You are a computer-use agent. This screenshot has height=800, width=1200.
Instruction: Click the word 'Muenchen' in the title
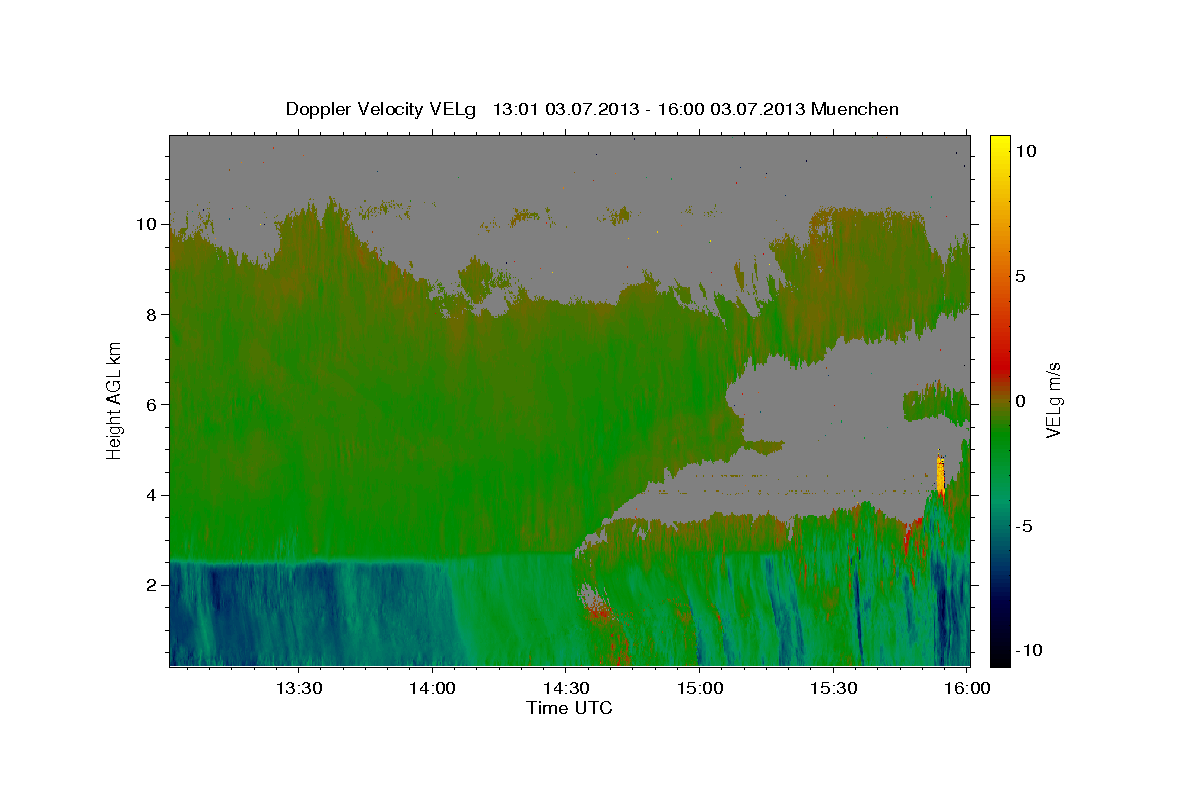855,109
